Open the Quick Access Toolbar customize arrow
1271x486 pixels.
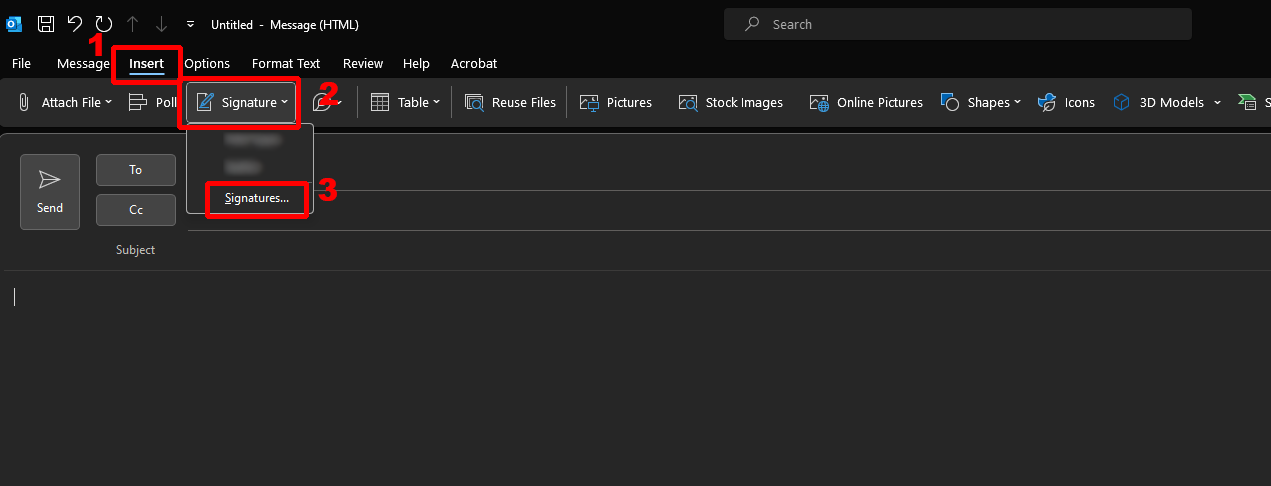click(190, 24)
